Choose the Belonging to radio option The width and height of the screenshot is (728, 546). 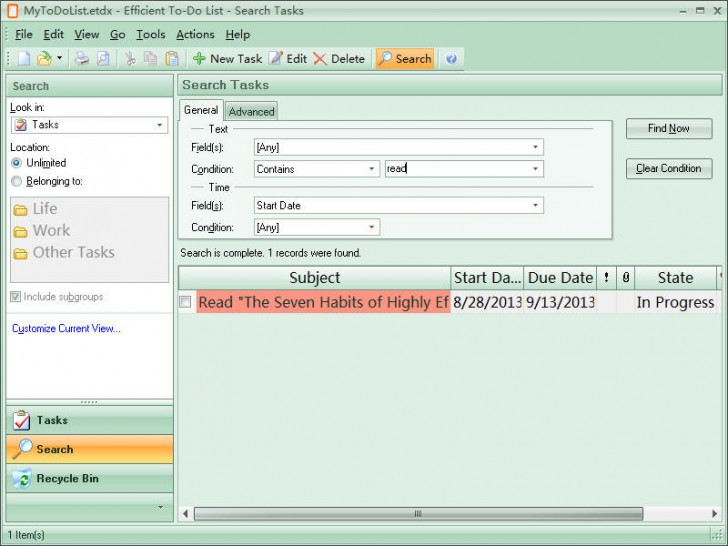pyautogui.click(x=17, y=181)
